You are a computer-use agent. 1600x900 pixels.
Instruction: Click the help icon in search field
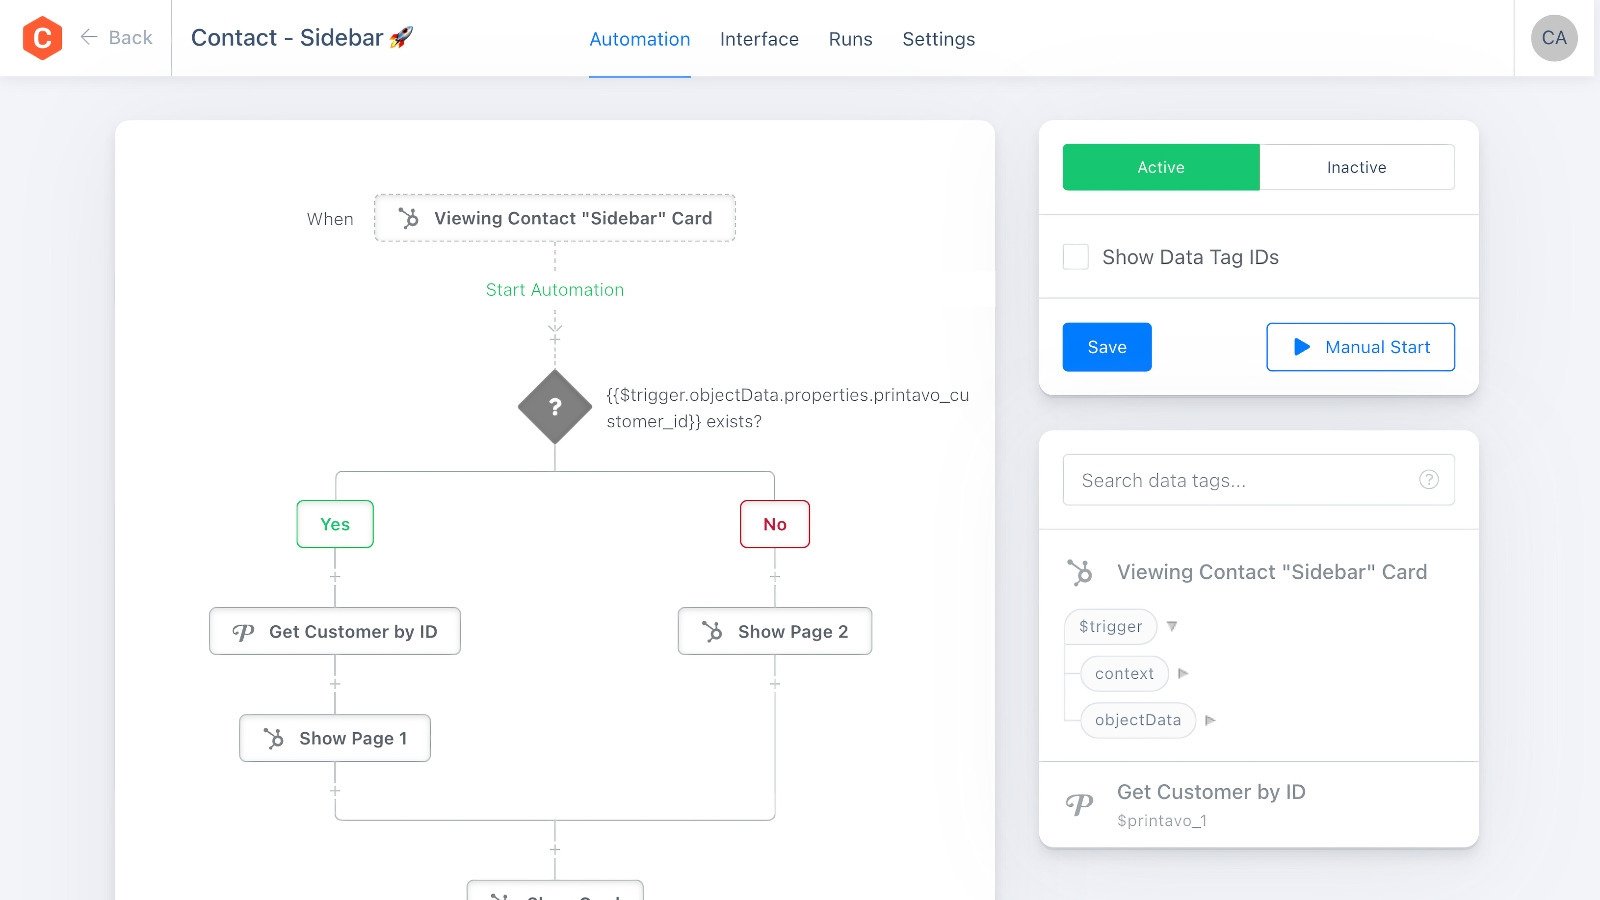pyautogui.click(x=1429, y=480)
